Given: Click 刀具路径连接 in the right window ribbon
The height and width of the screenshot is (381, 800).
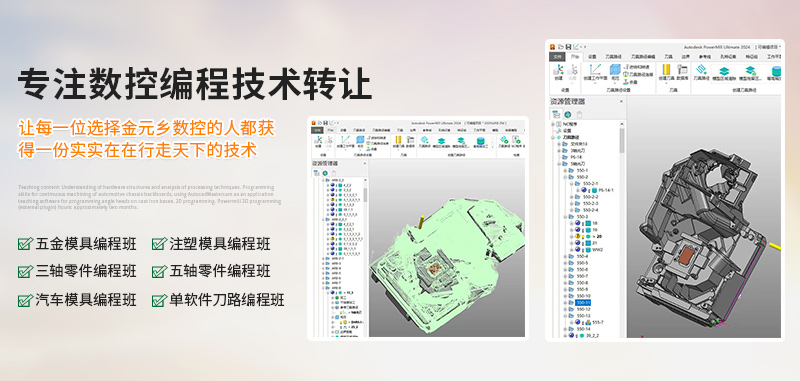Looking at the screenshot, I should pyautogui.click(x=638, y=74).
